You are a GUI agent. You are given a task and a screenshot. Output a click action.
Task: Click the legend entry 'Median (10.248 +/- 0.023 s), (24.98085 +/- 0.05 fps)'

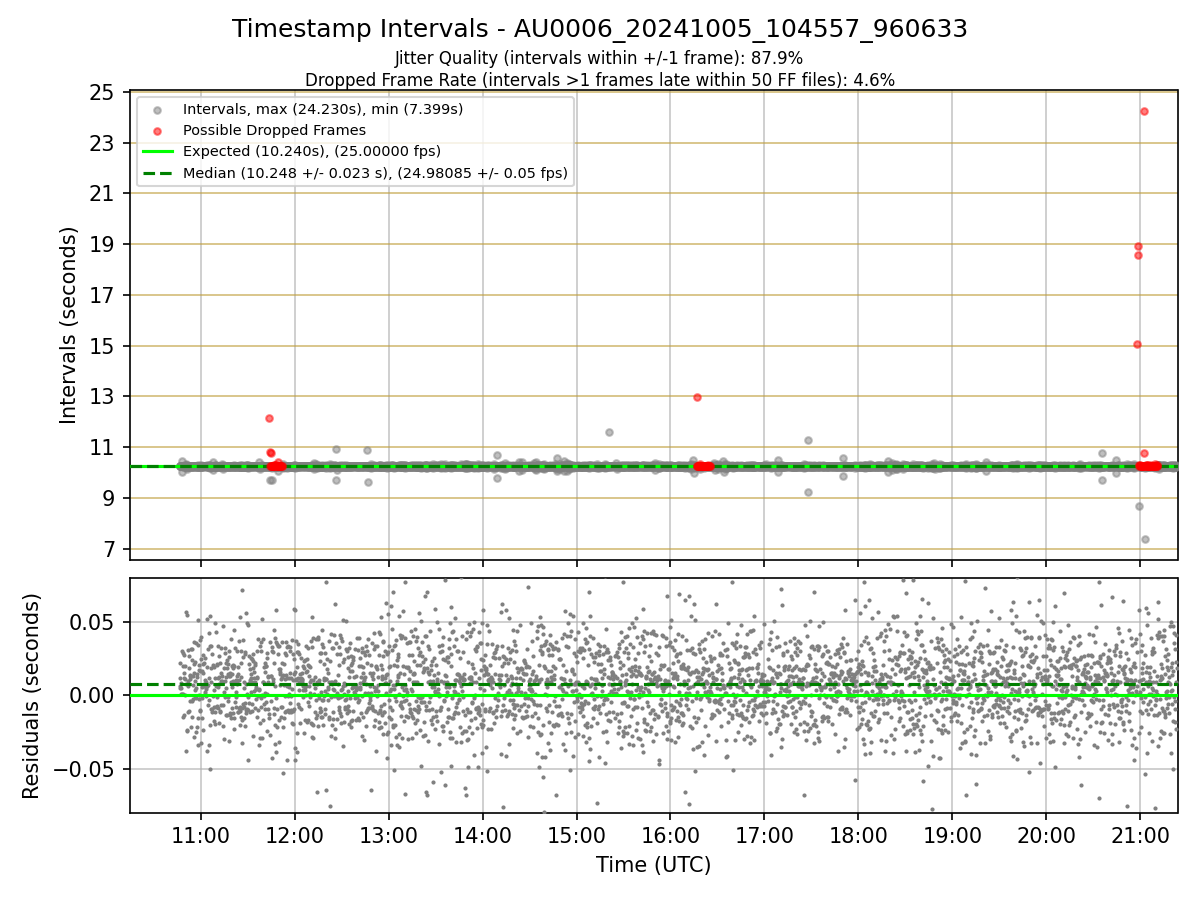click(x=375, y=173)
